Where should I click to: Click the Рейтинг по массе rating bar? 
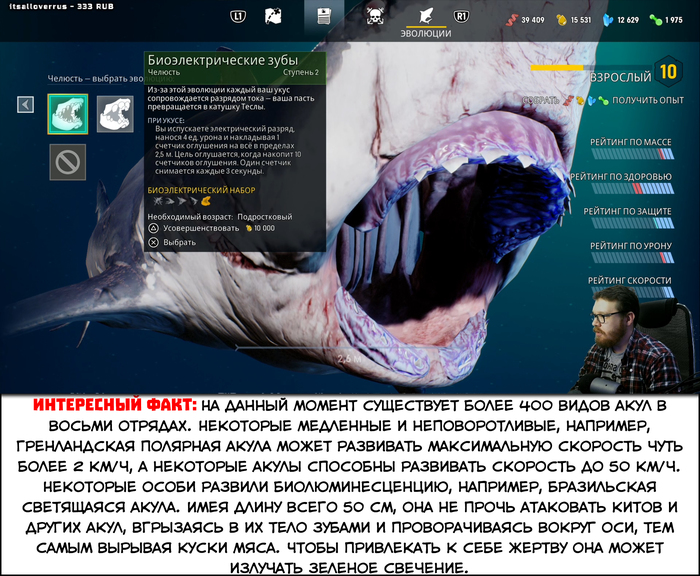point(630,154)
